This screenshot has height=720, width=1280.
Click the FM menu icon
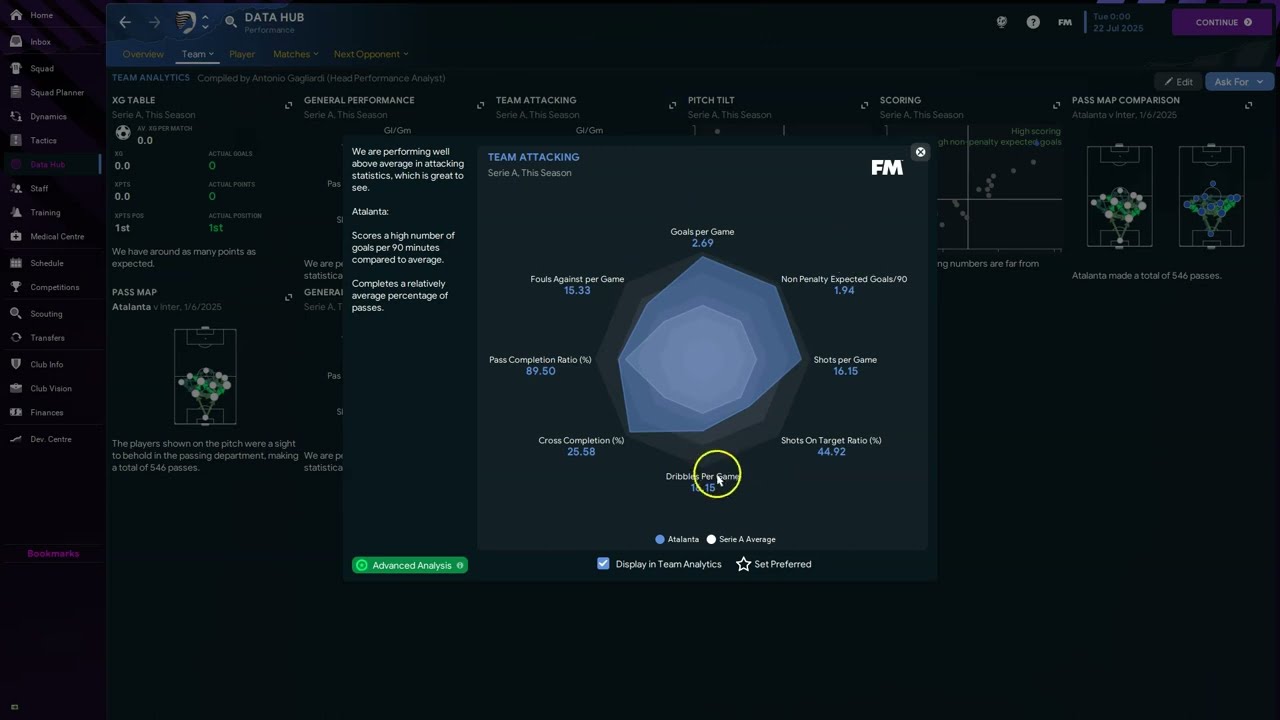(1065, 22)
